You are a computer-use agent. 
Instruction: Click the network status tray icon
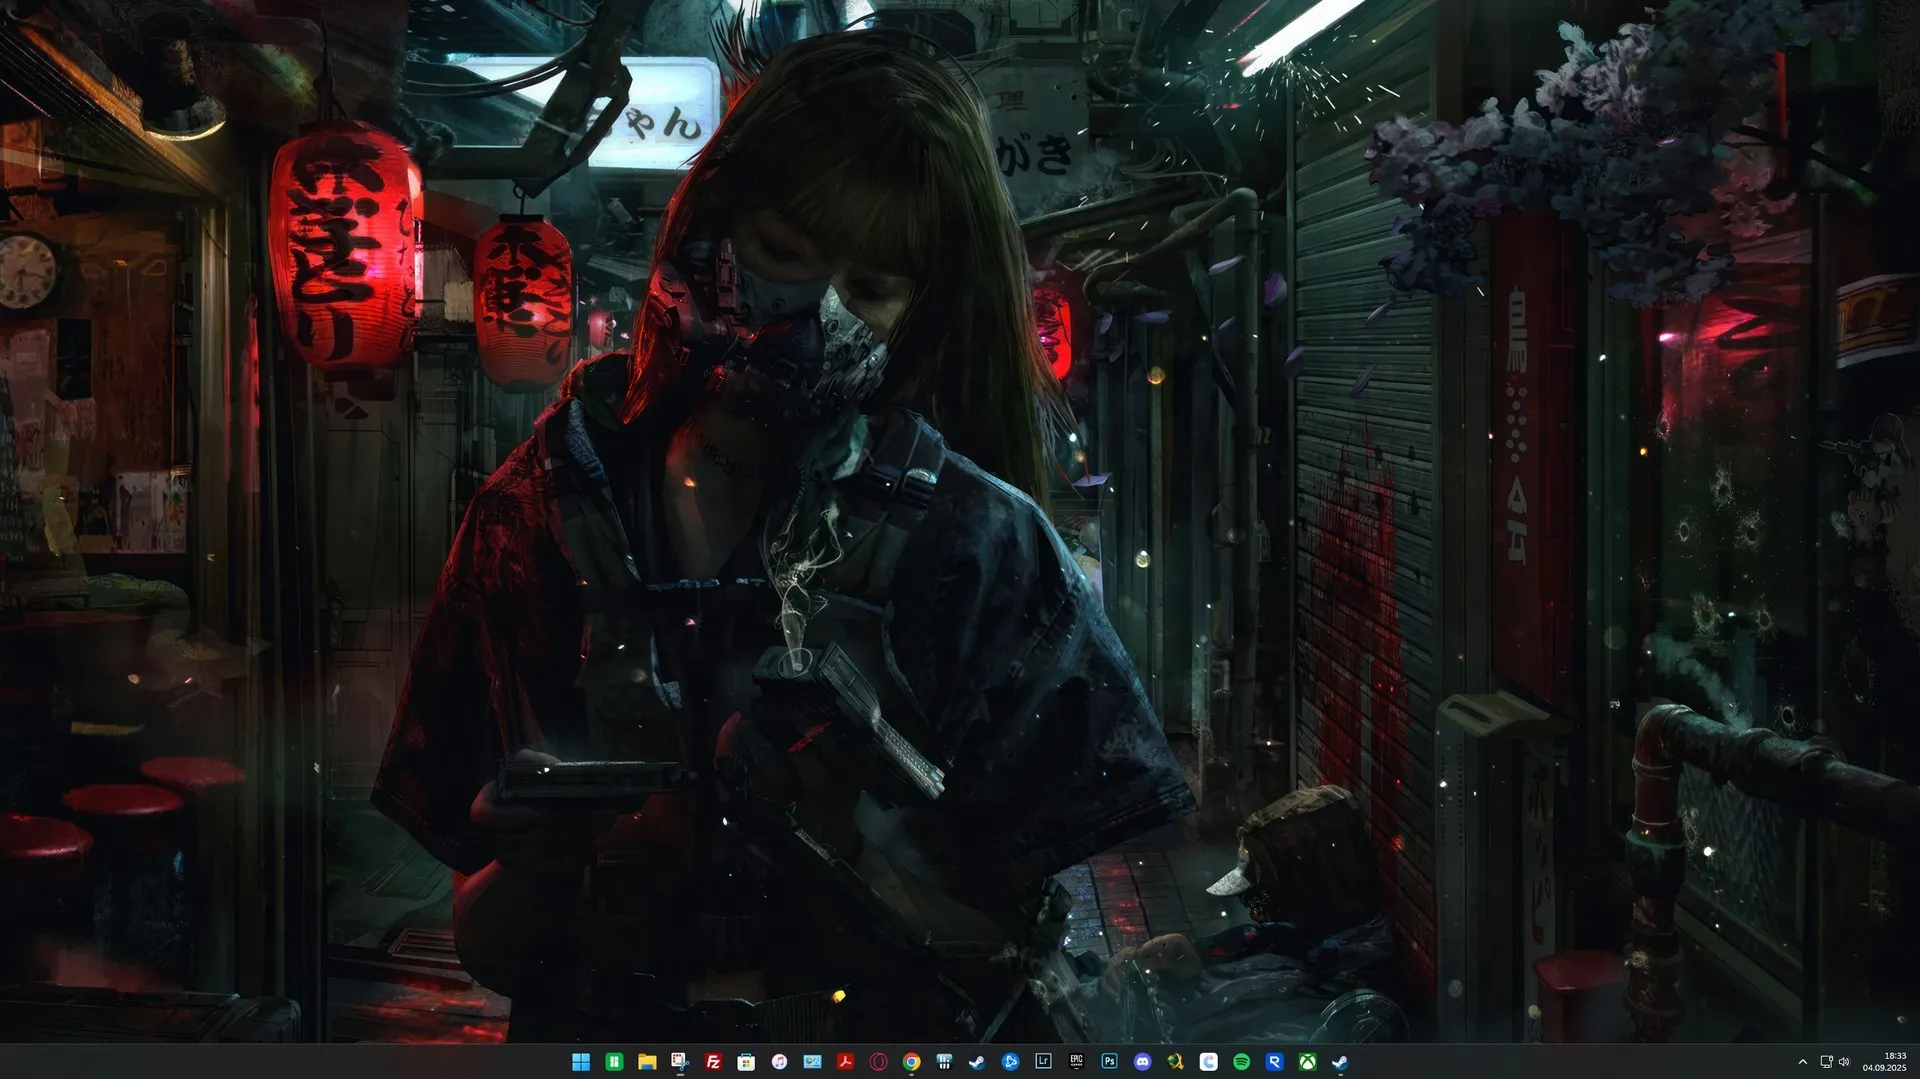1826,1062
